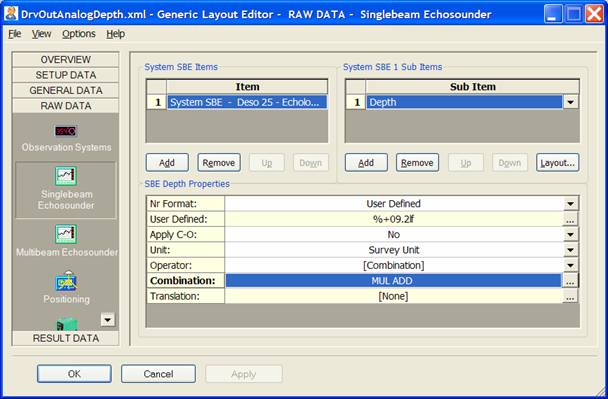Open the User Defined format ellipsis button
The image size is (608, 399).
pos(570,219)
